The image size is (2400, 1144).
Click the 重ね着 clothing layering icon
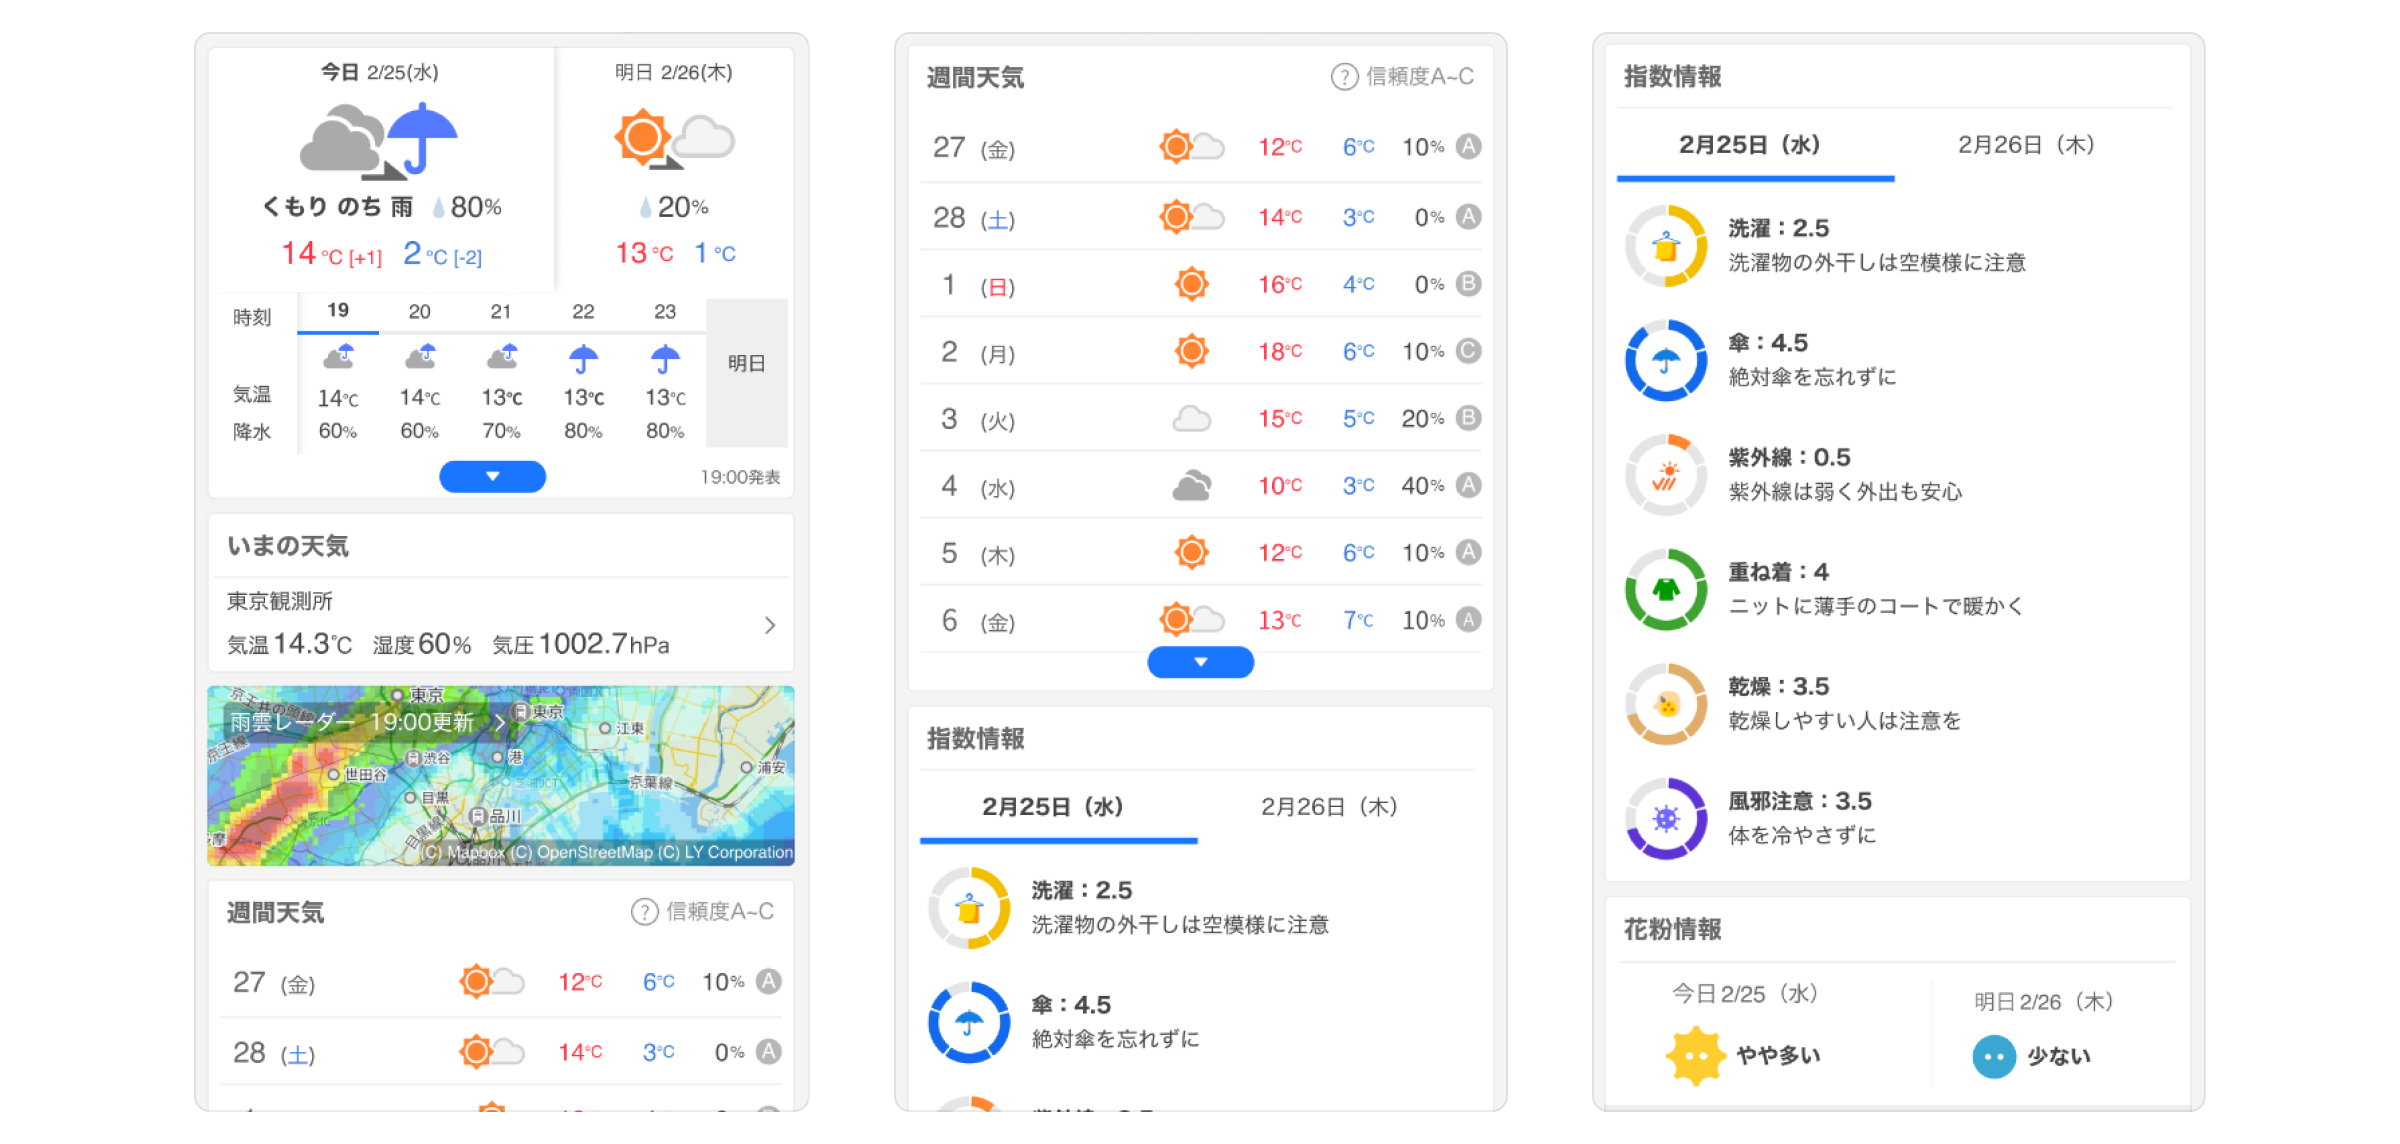(1665, 590)
